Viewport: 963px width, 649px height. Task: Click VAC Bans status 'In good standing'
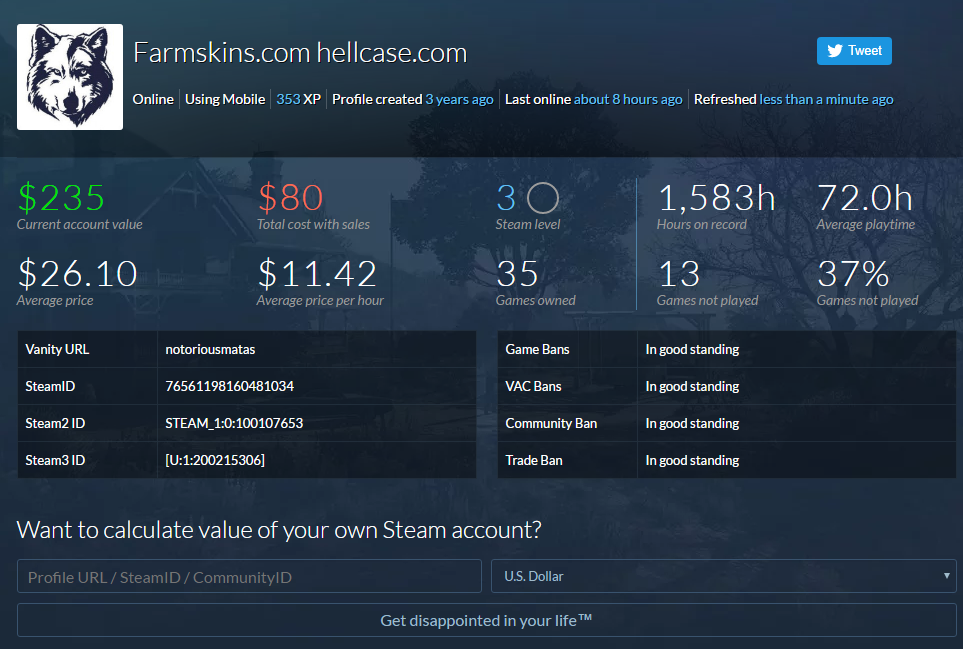692,386
